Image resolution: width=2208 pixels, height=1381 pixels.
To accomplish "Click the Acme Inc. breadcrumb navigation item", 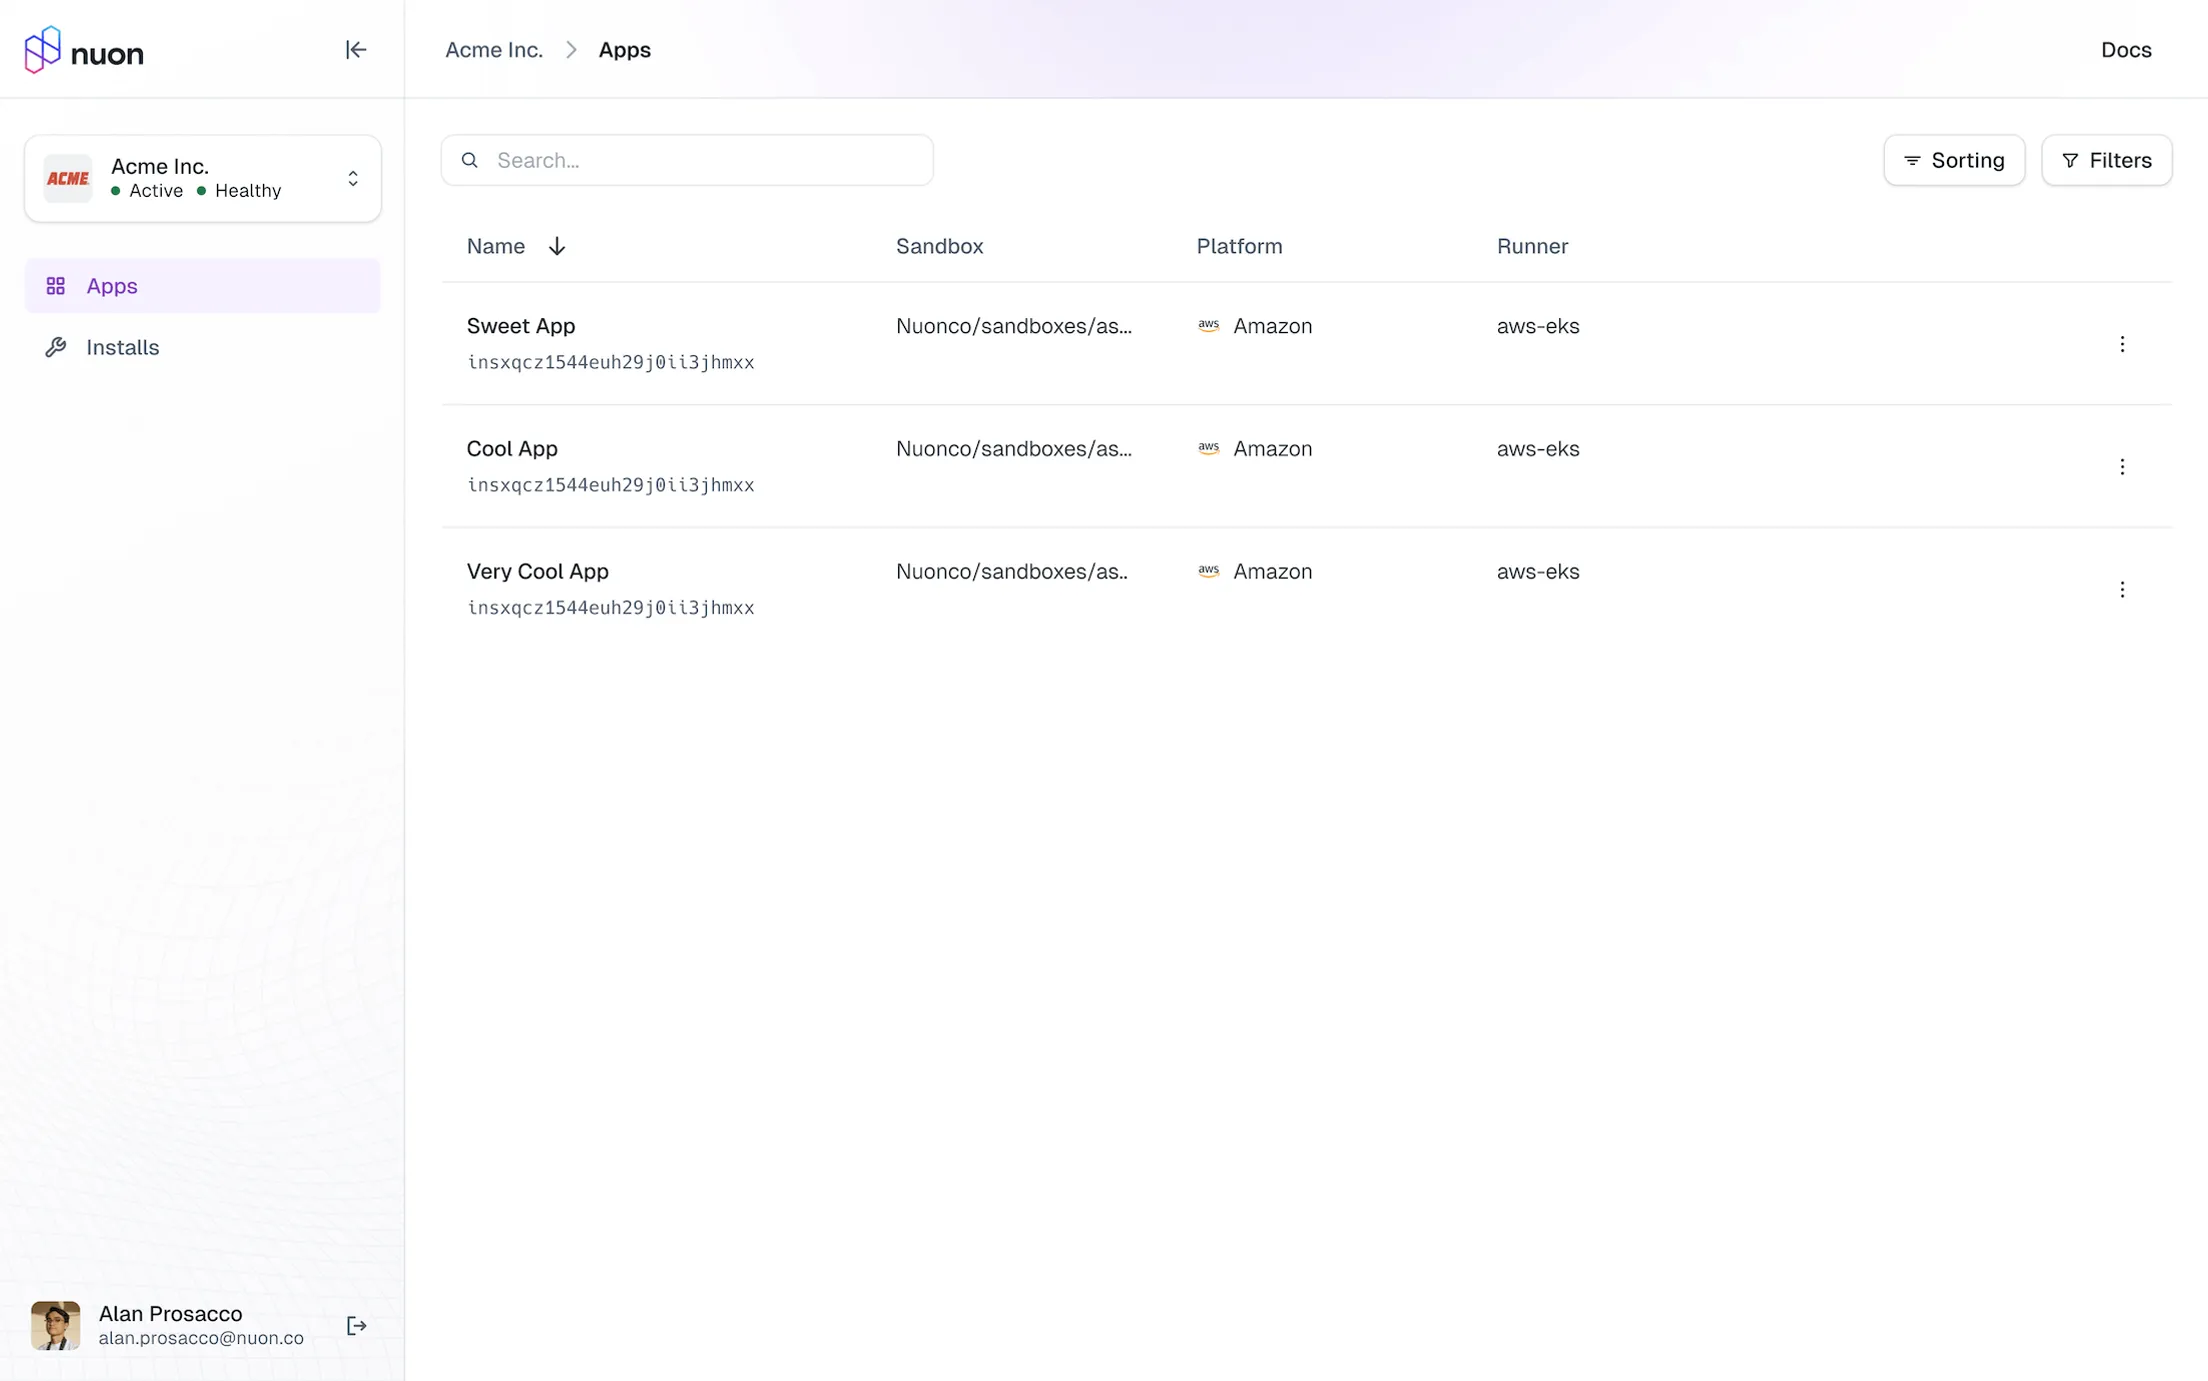I will pyautogui.click(x=493, y=49).
